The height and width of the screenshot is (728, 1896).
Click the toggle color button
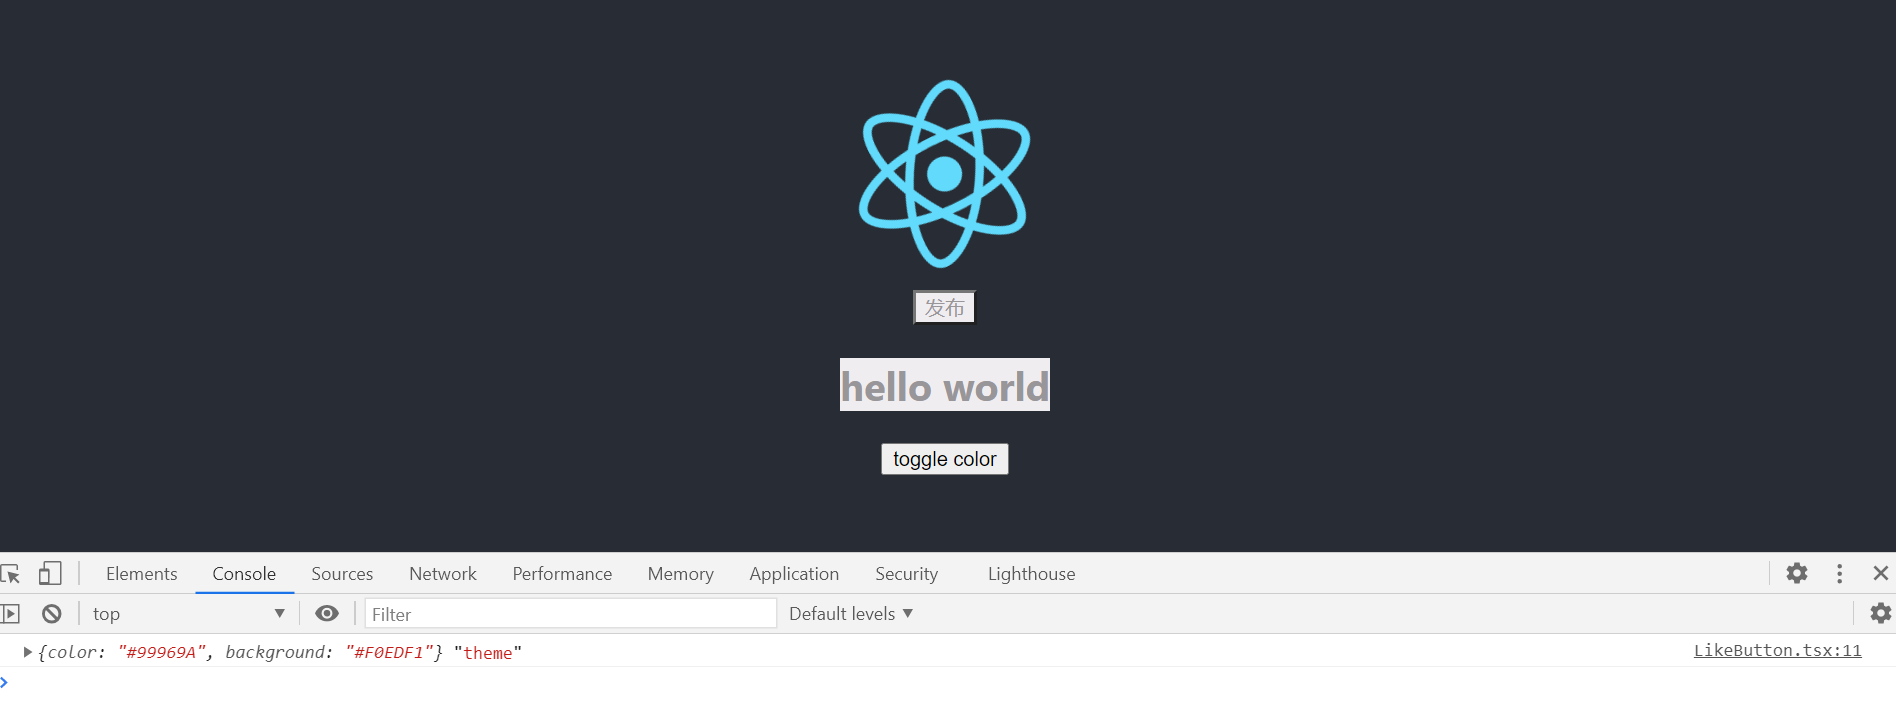point(944,459)
